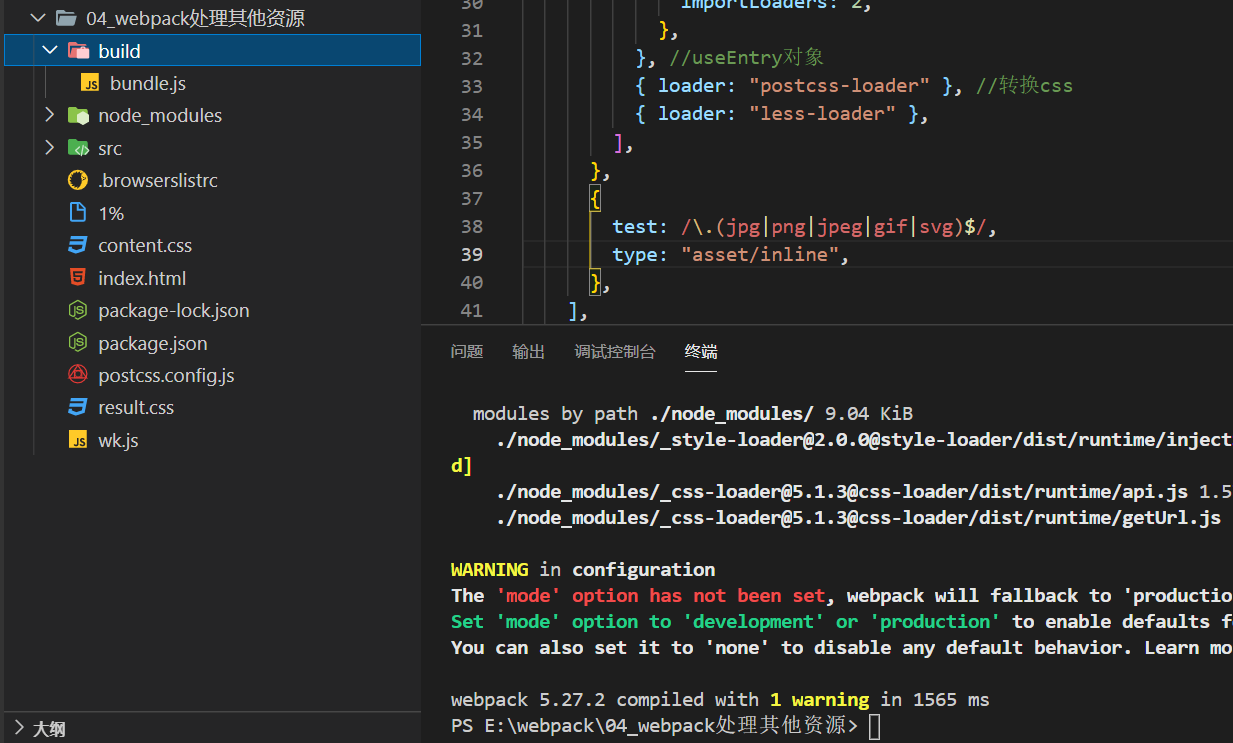
Task: Open postcss.config.js from the file tree
Action: [166, 375]
